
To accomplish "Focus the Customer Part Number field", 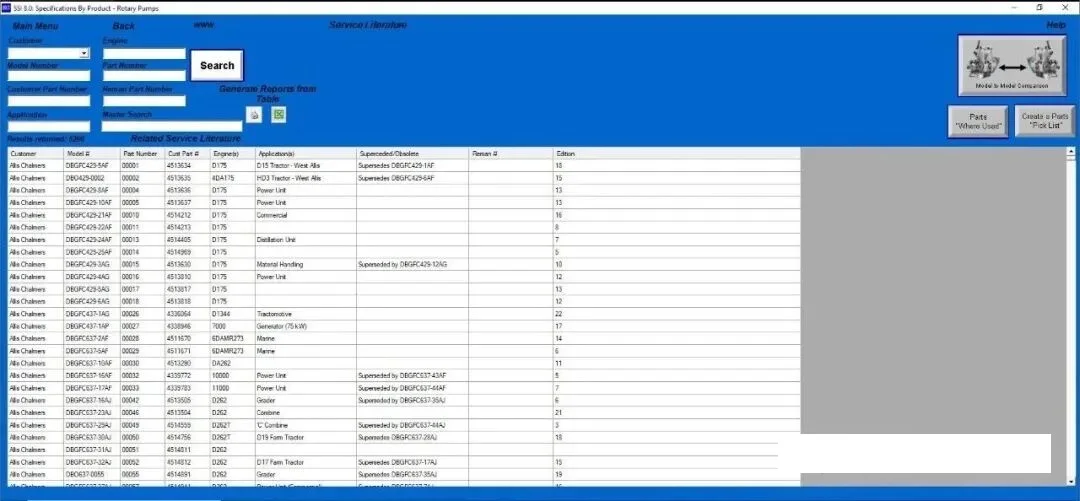I will click(49, 101).
